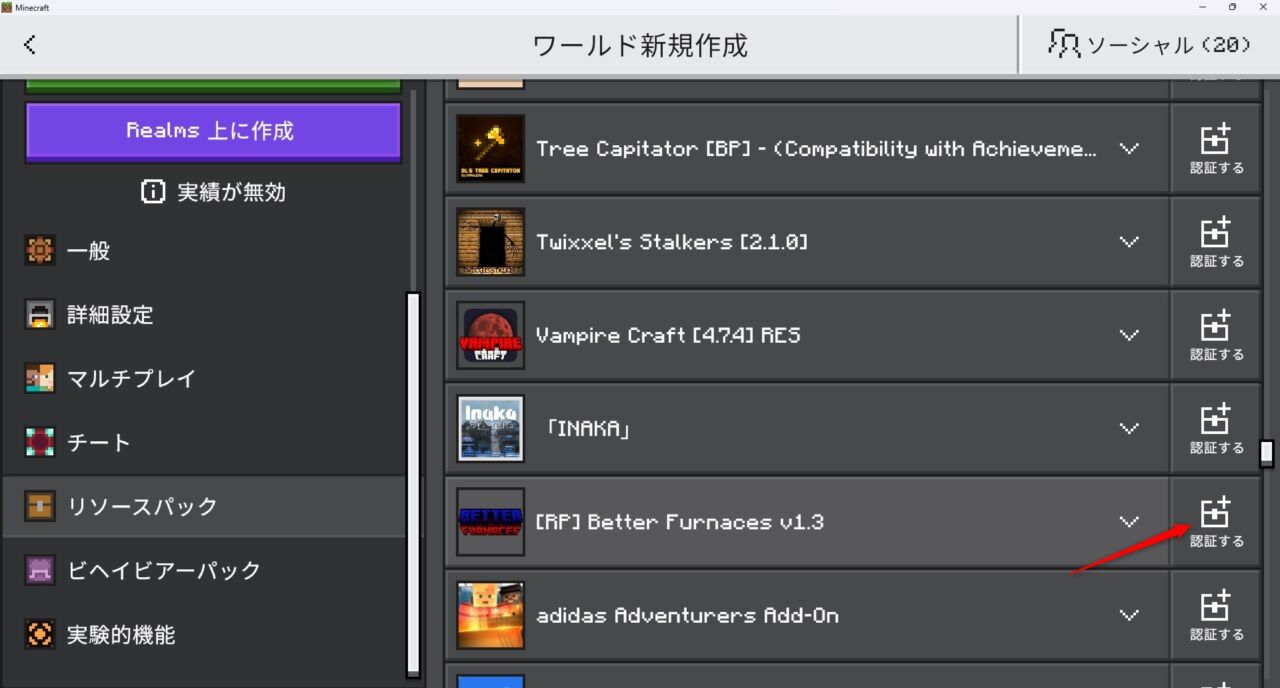
Task: Click the Vampire Craft [4.7.4] RES title
Action: [668, 335]
